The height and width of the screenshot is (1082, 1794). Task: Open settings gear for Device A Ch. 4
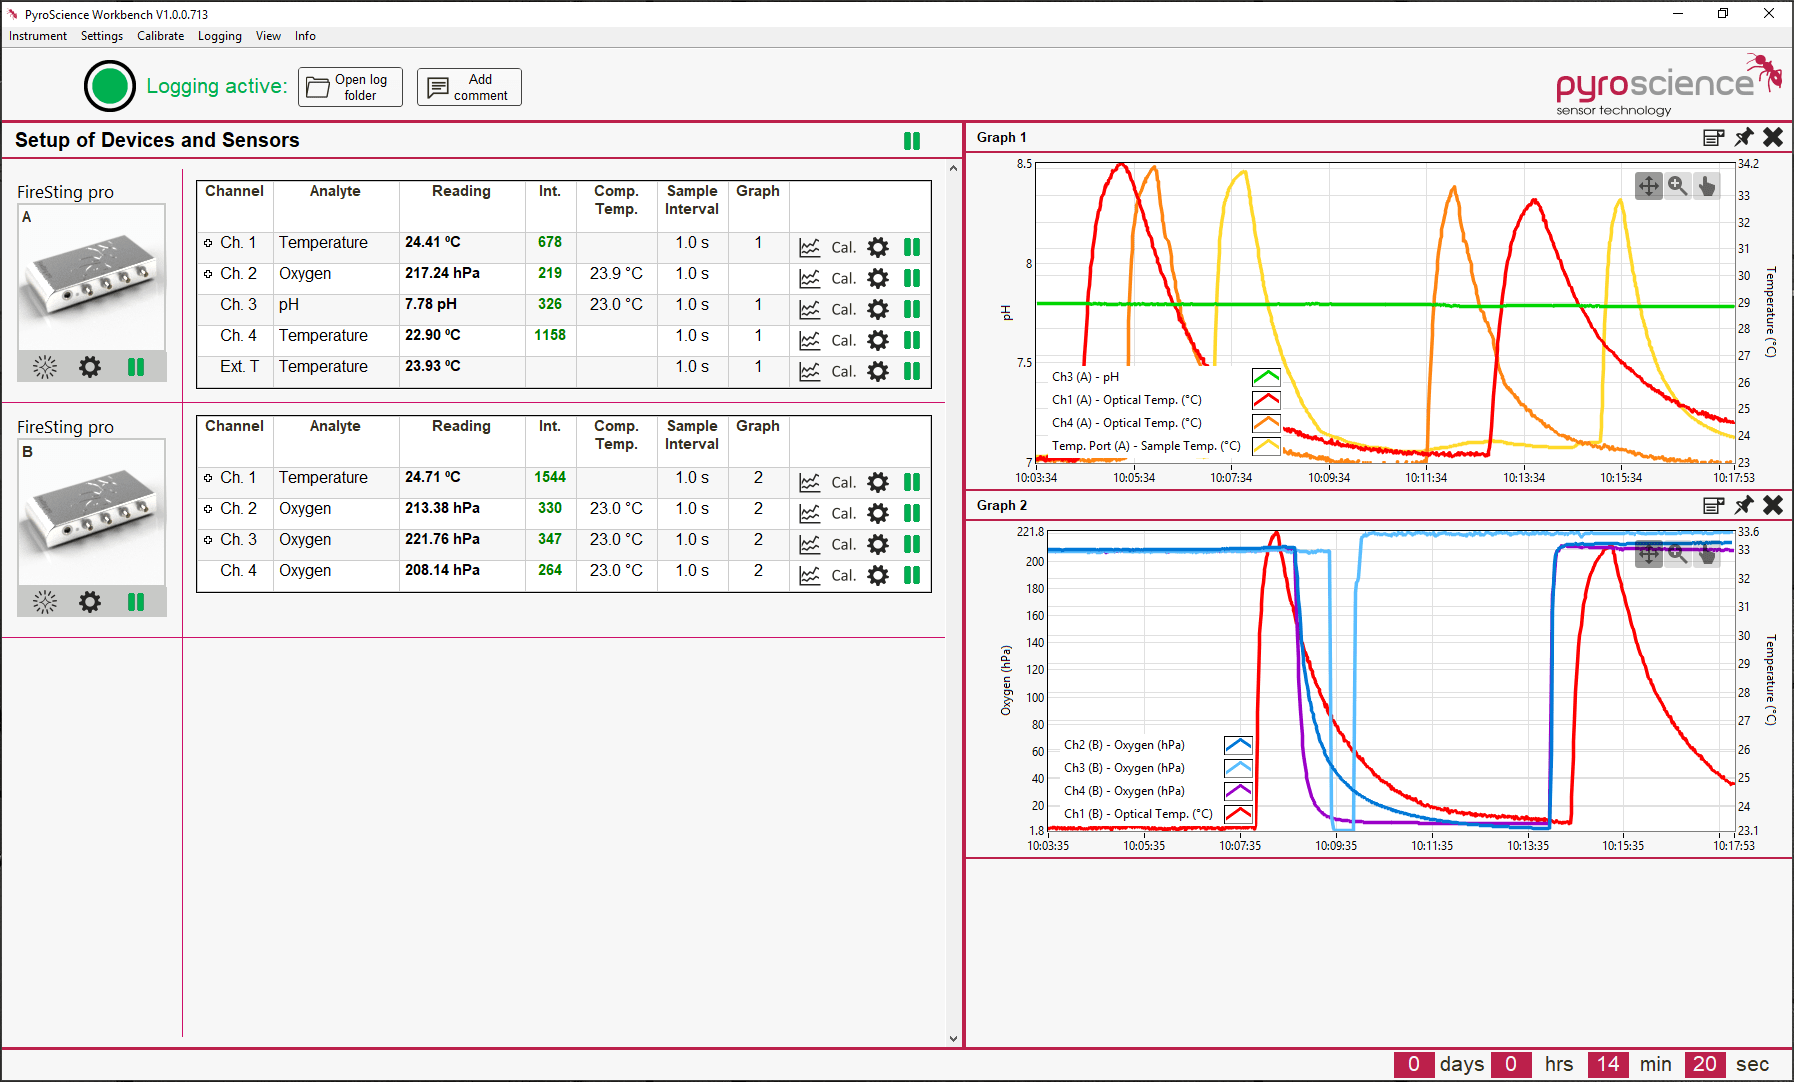tap(878, 340)
